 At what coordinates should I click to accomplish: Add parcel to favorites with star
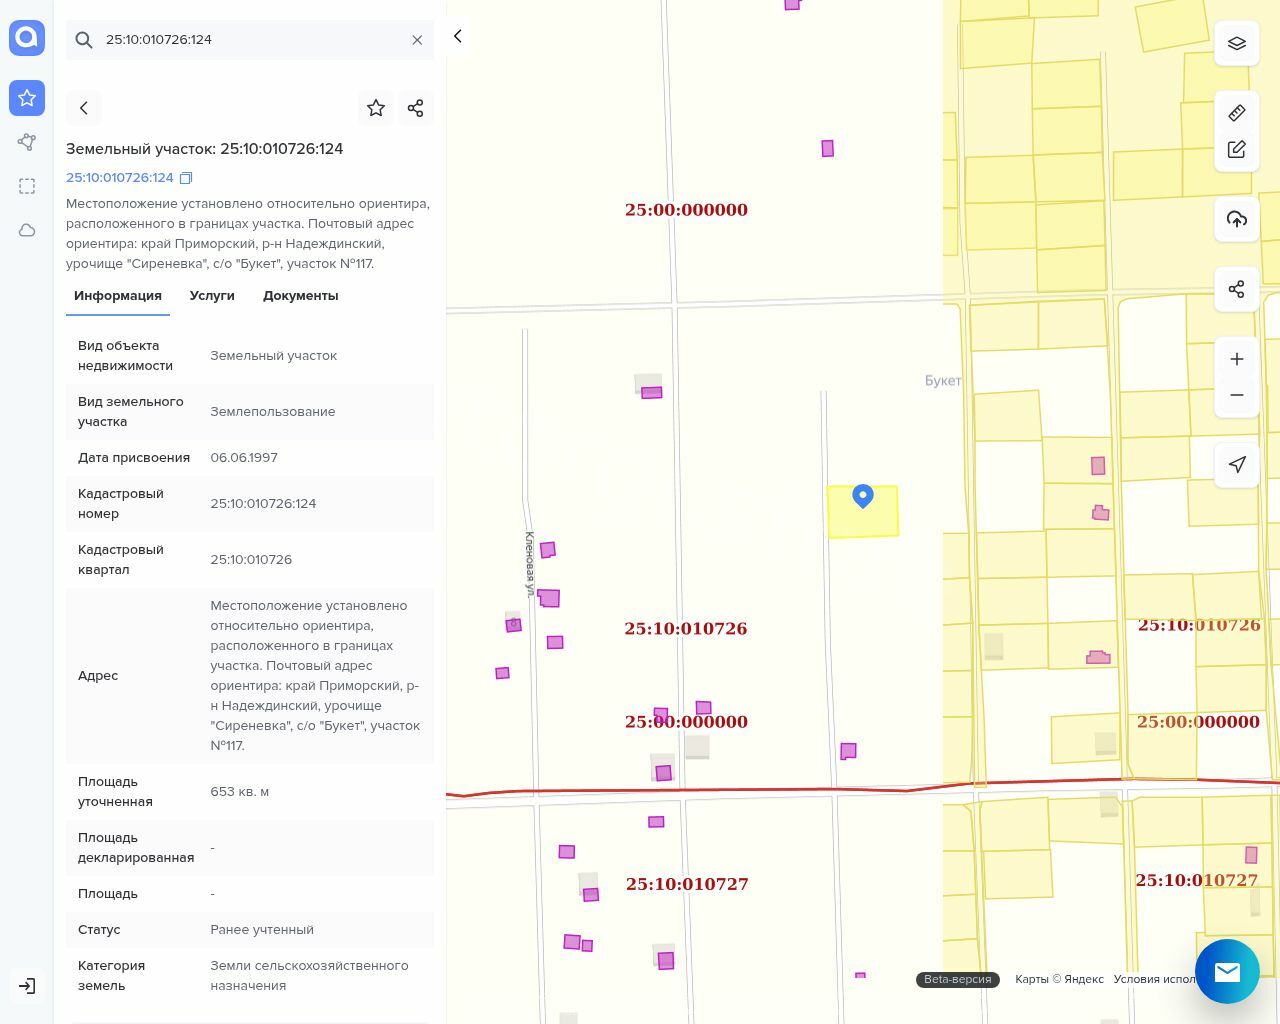376,108
